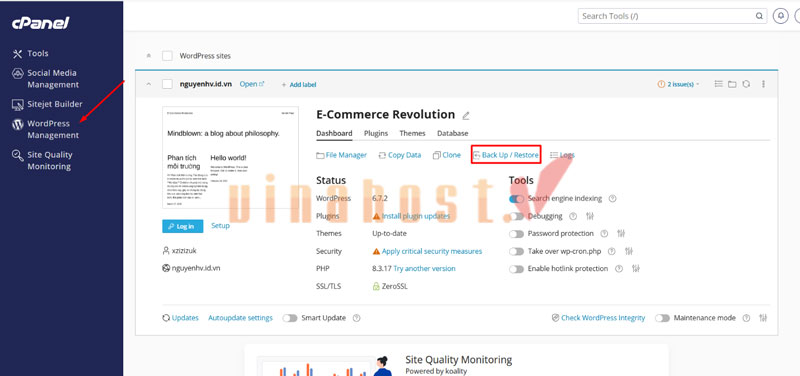Viewport: 800px width, 376px height.
Task: Edit site title with pencil icon
Action: pos(465,115)
